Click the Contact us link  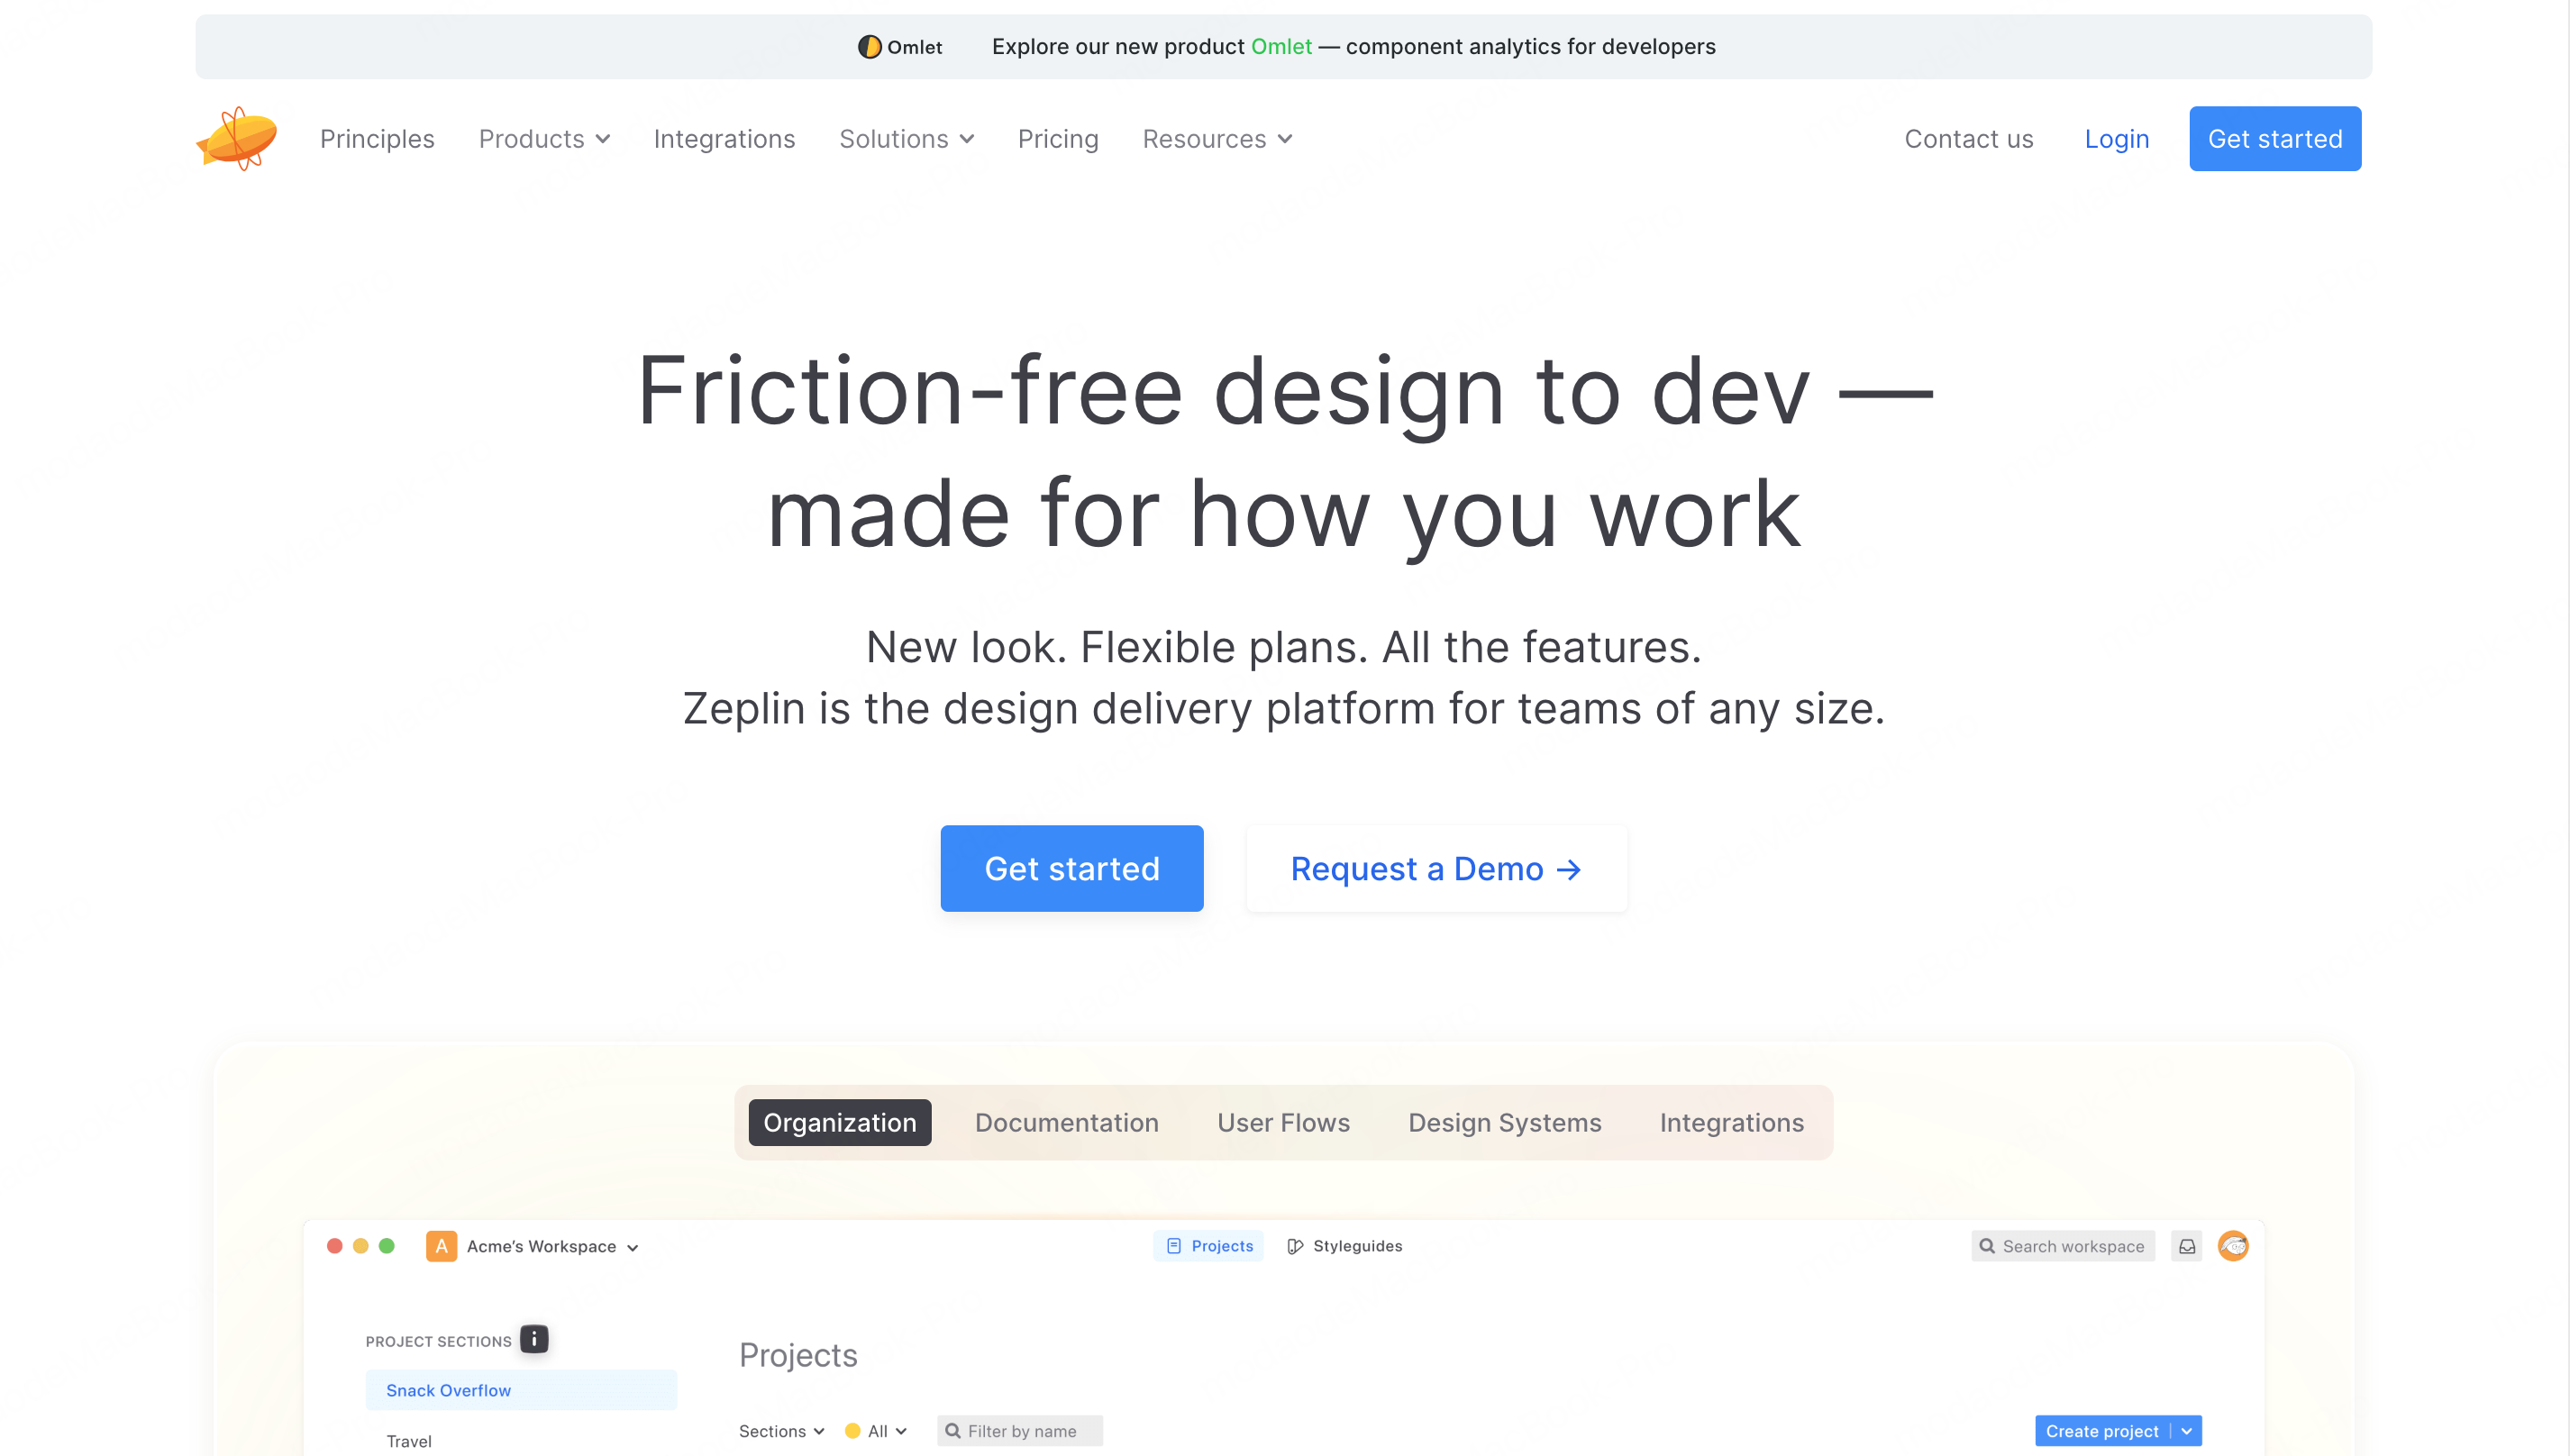click(x=1968, y=139)
